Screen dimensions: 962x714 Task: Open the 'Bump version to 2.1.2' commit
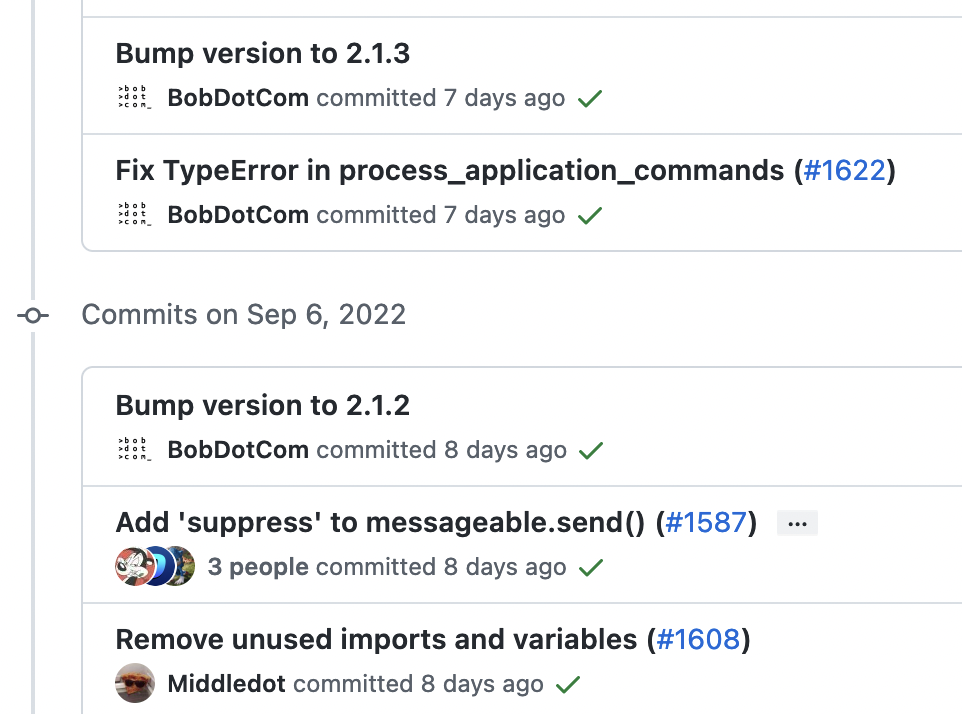click(x=262, y=404)
